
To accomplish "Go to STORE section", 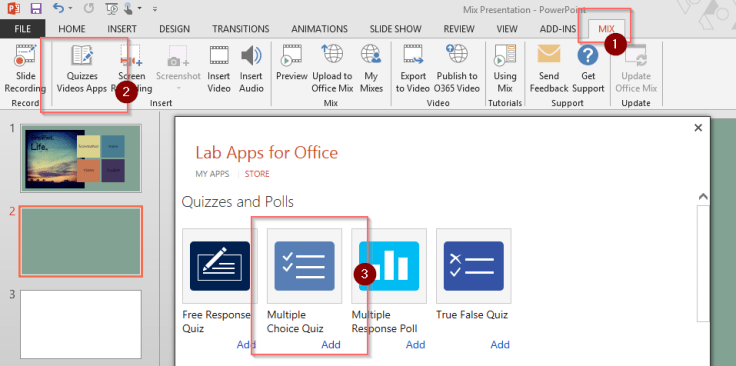I will point(257,174).
